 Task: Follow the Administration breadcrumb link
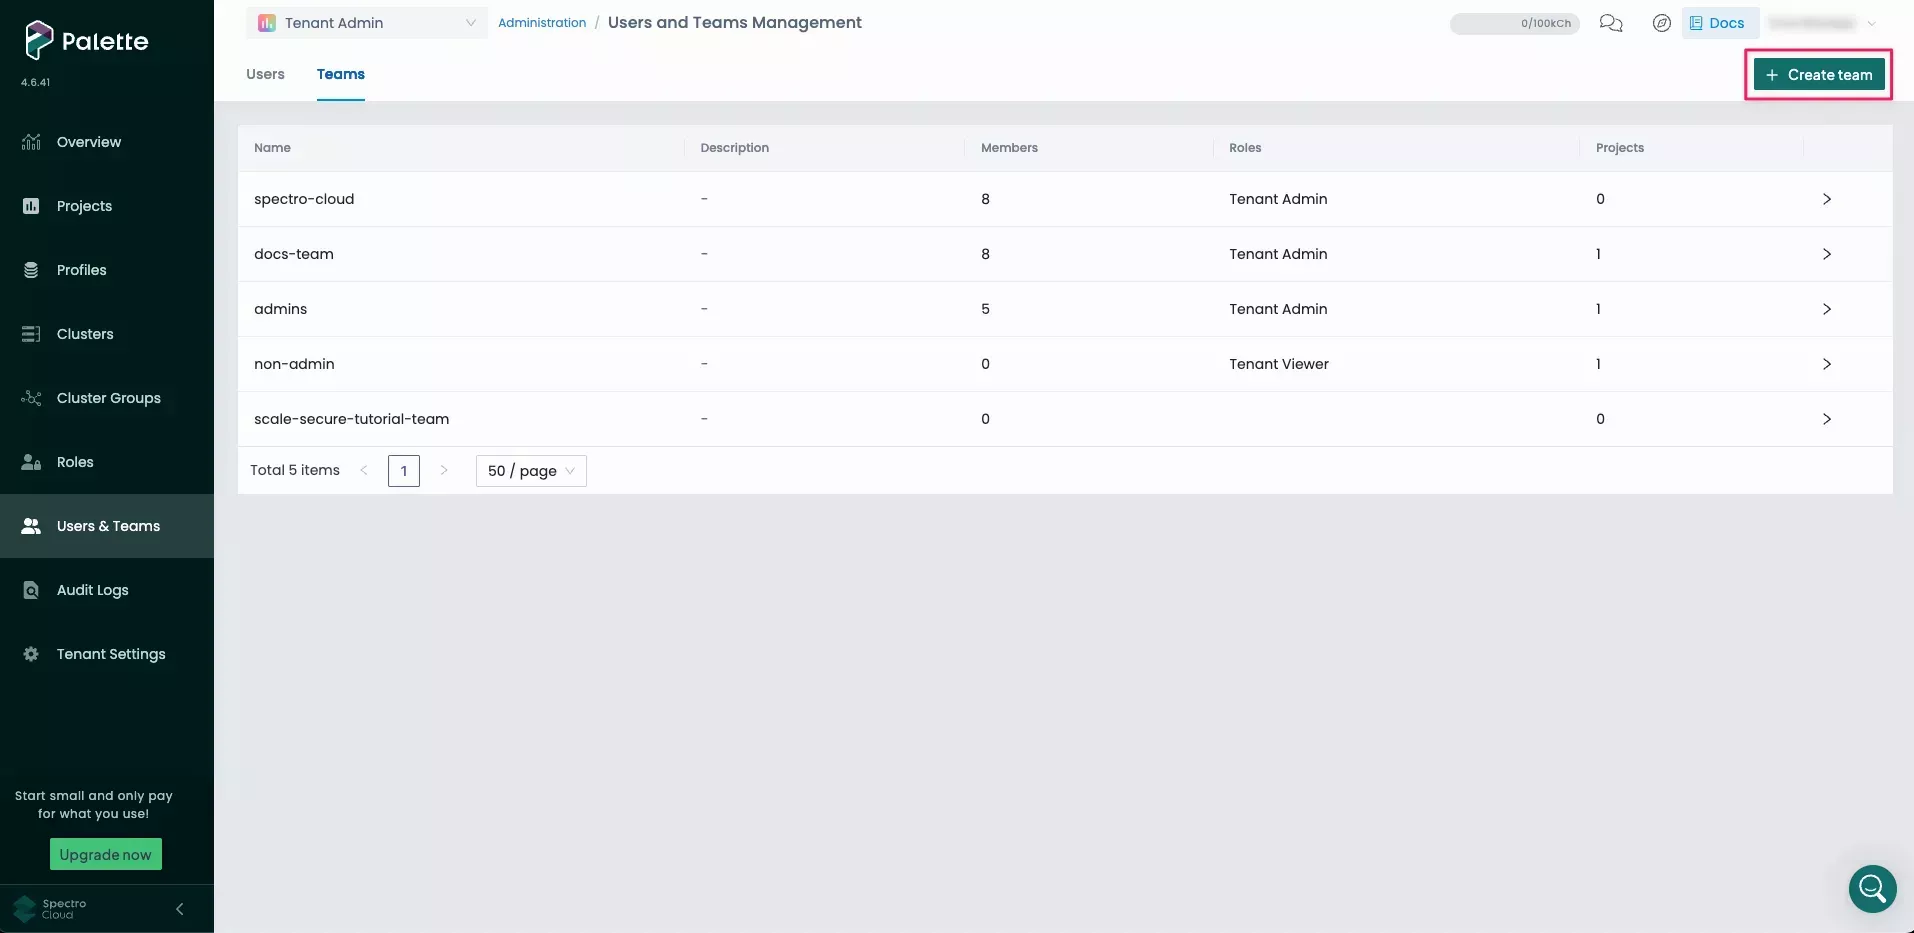[542, 23]
